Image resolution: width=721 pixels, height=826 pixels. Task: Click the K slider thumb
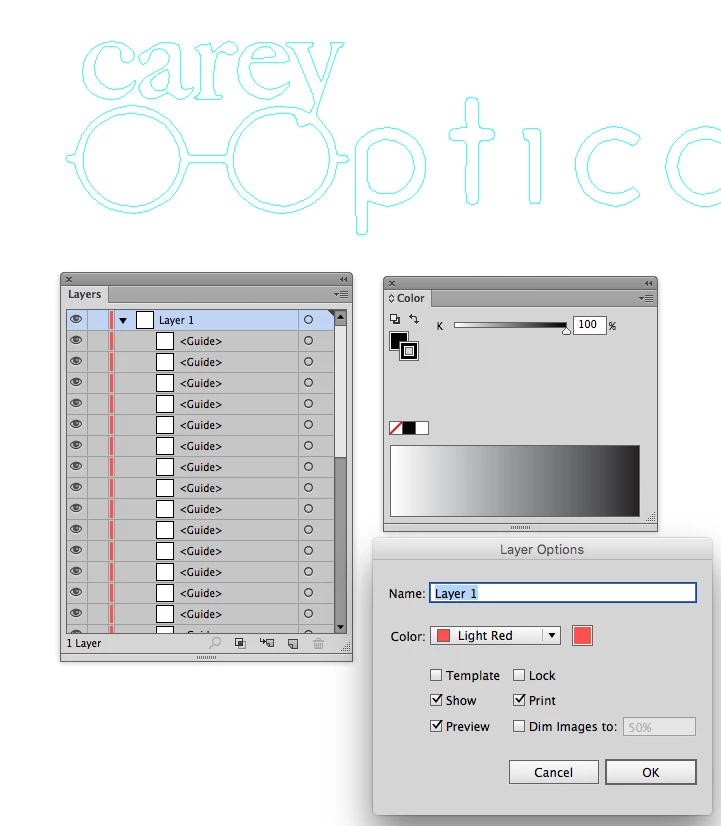(x=566, y=331)
